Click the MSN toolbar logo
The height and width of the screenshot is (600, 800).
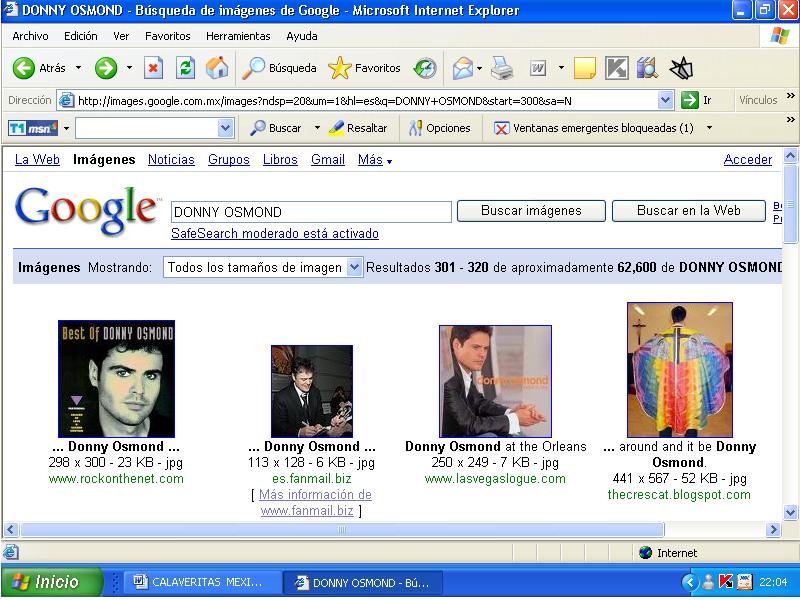pos(33,128)
